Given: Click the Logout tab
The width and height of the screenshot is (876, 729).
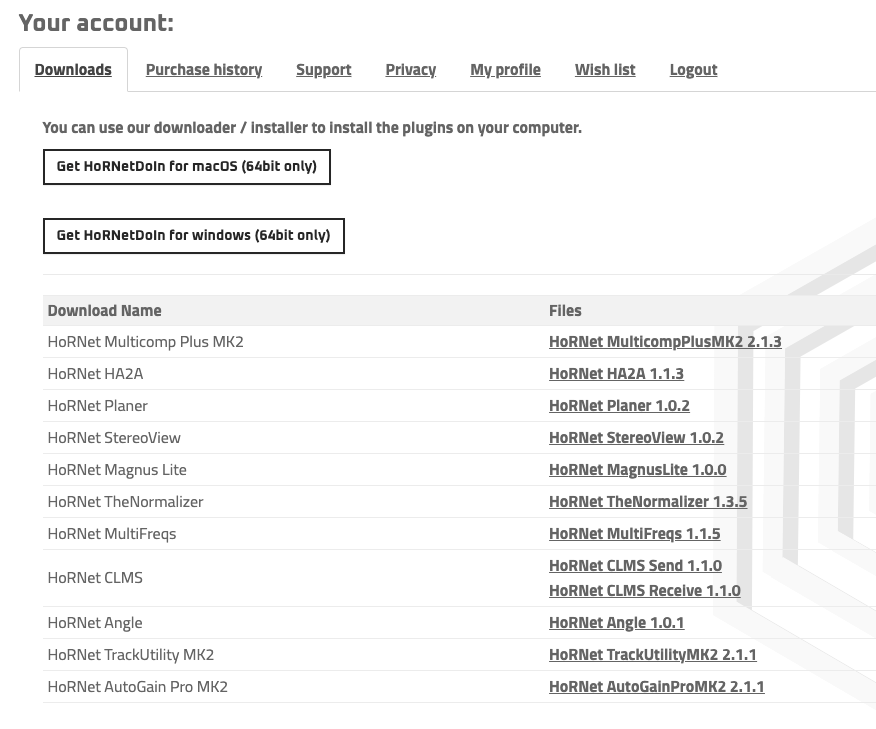Looking at the screenshot, I should point(693,70).
